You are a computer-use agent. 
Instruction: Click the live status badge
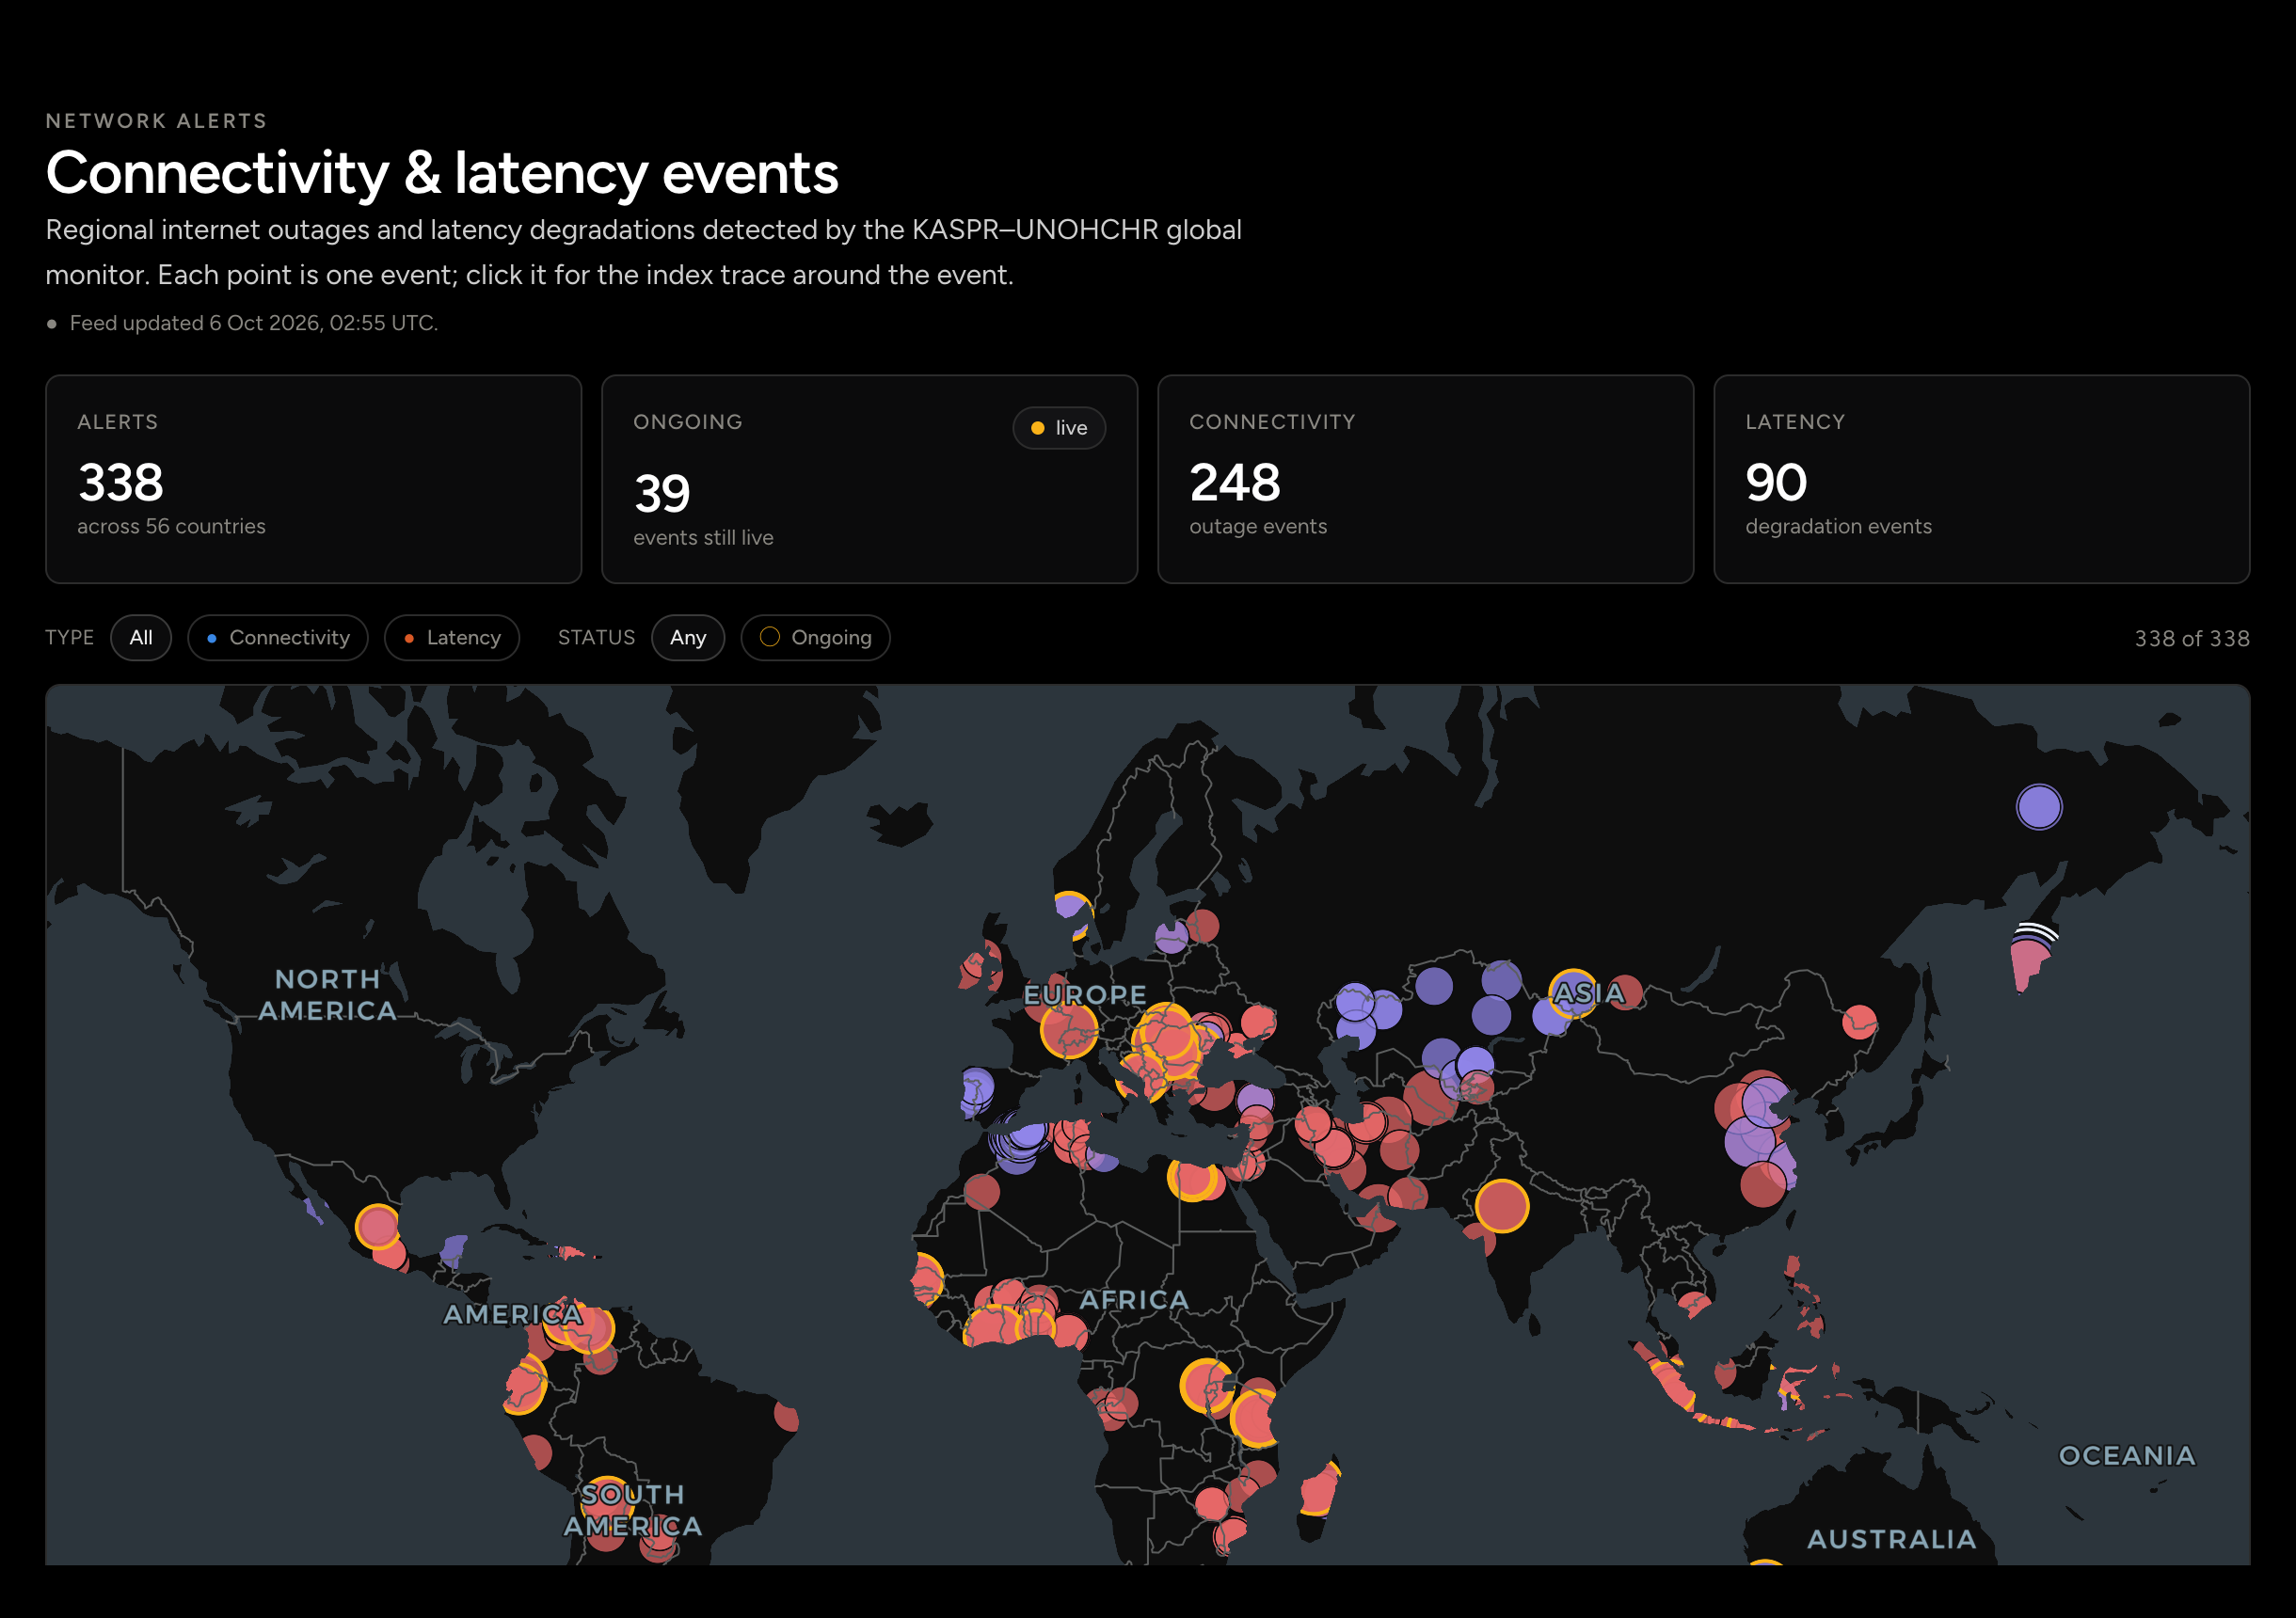(x=1059, y=428)
